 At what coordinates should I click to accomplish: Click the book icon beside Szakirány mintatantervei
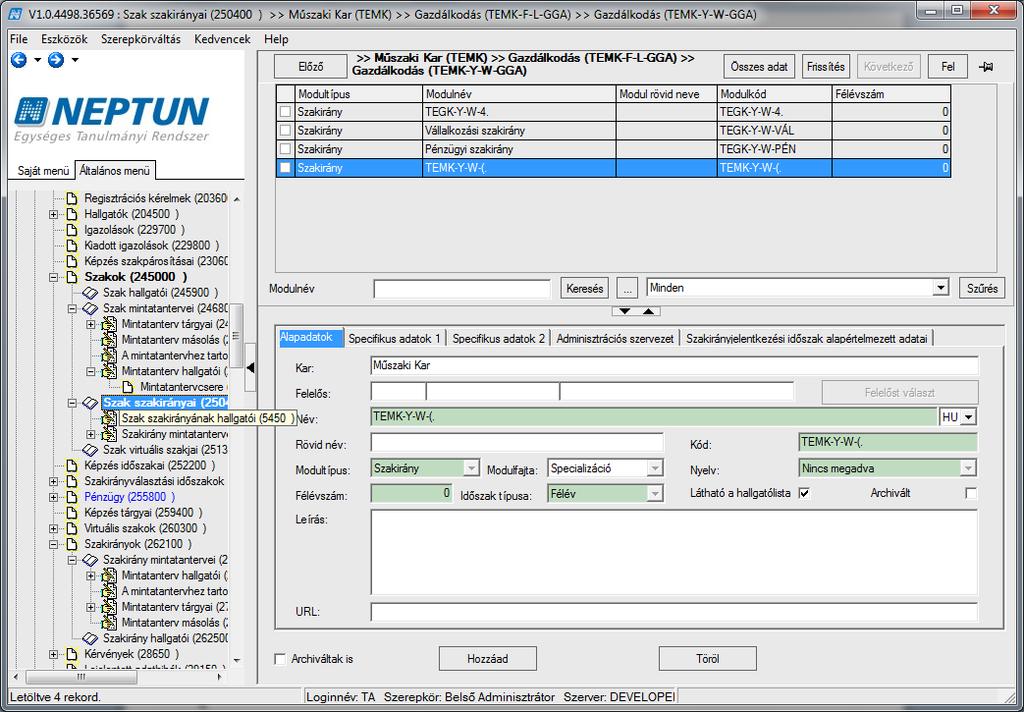tap(90, 560)
